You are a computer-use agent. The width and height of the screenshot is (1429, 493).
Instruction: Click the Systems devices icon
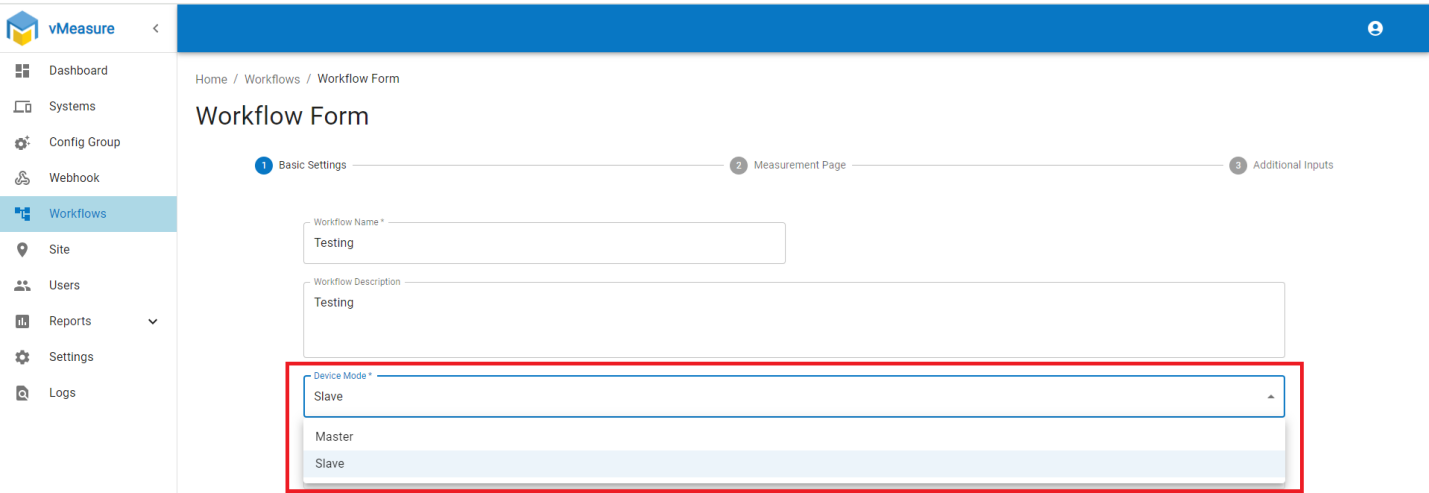[x=22, y=106]
